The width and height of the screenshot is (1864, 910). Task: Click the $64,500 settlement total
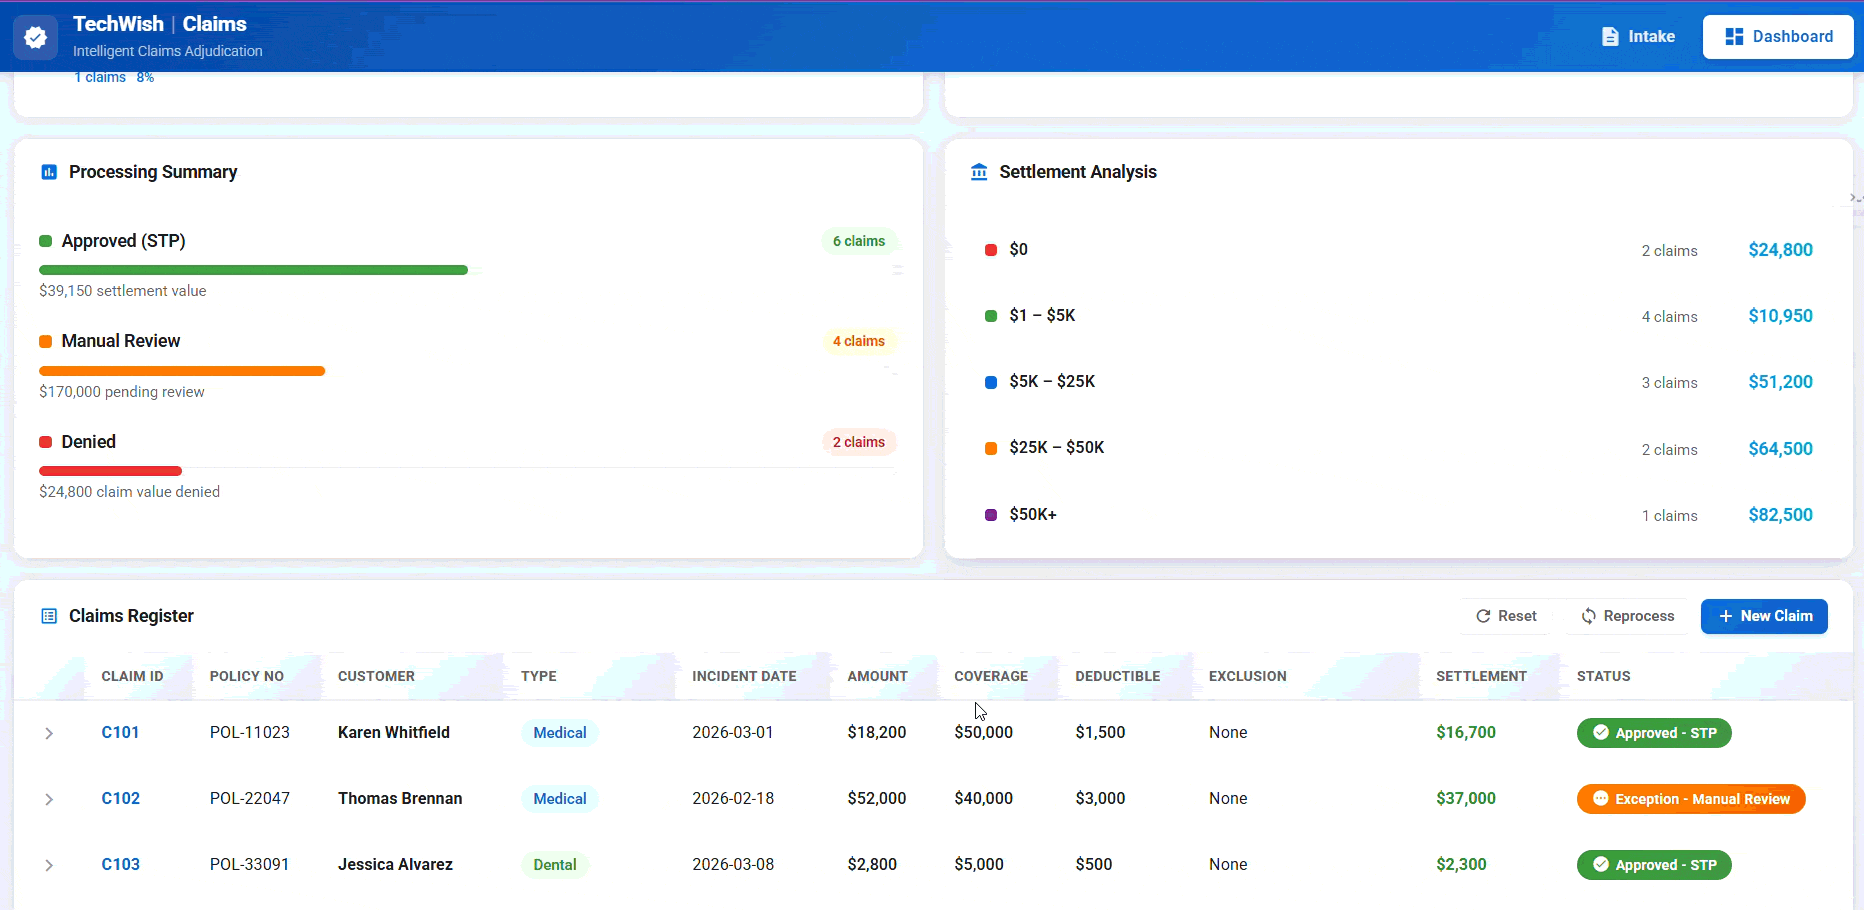[x=1780, y=449]
